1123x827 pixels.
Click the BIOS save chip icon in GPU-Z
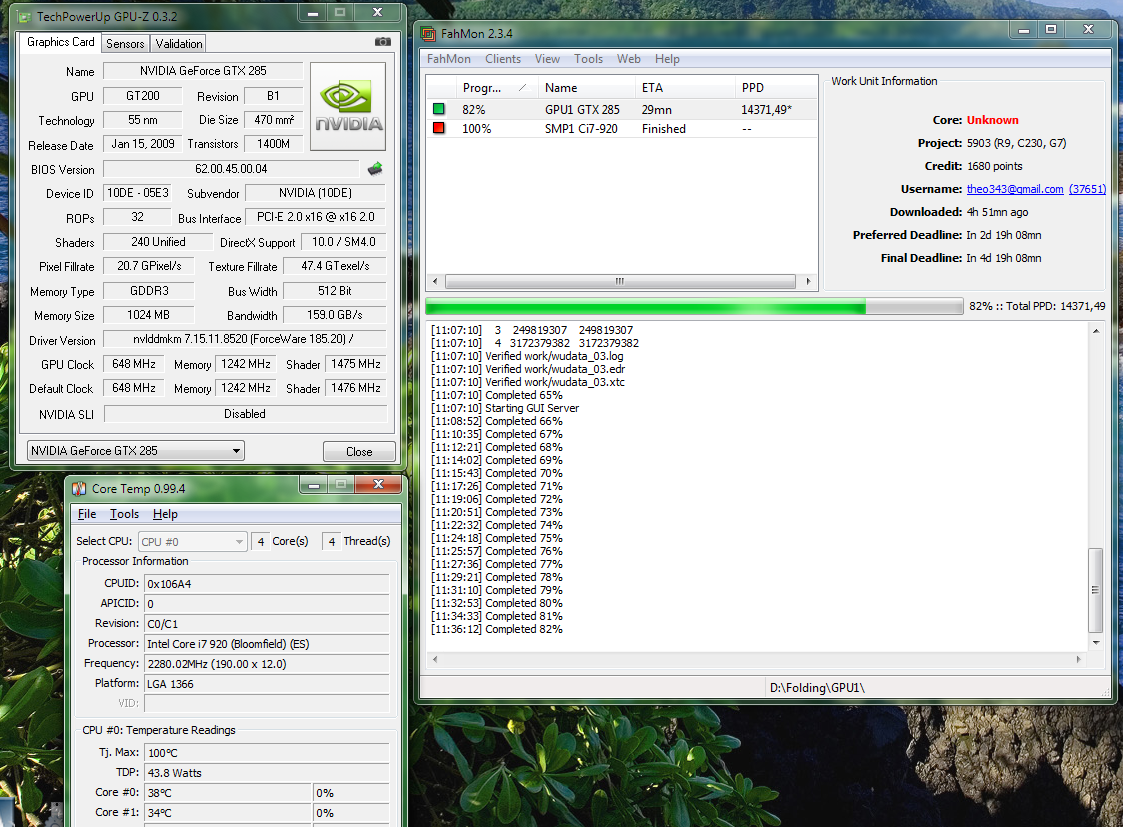(375, 169)
